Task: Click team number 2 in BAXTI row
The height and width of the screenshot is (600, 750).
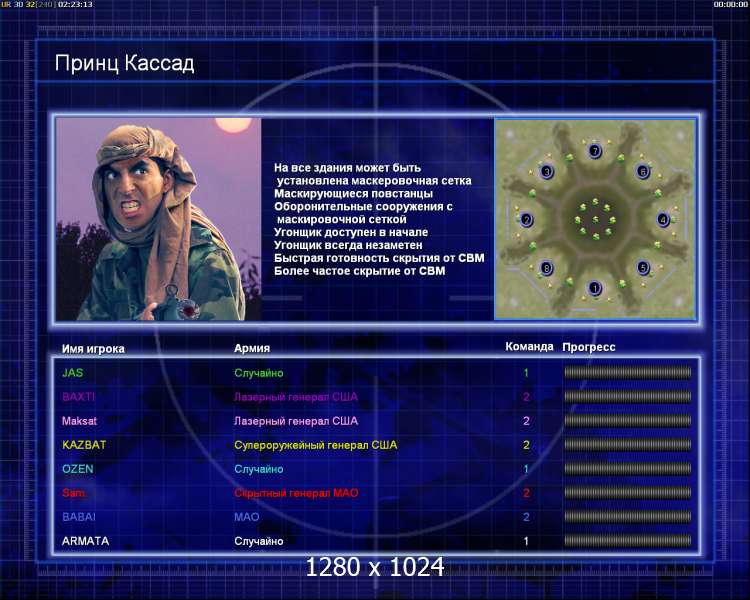Action: click(x=526, y=397)
